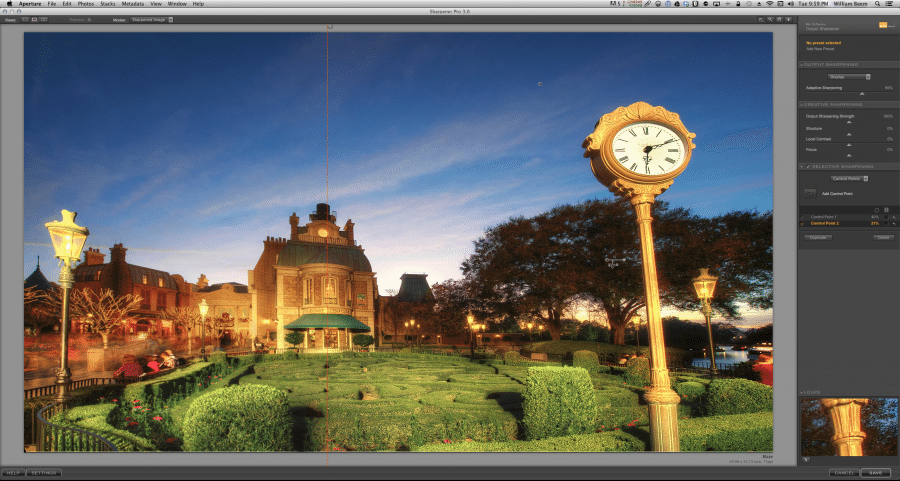Open the Display output type dropdown
The height and width of the screenshot is (481, 900).
point(849,77)
